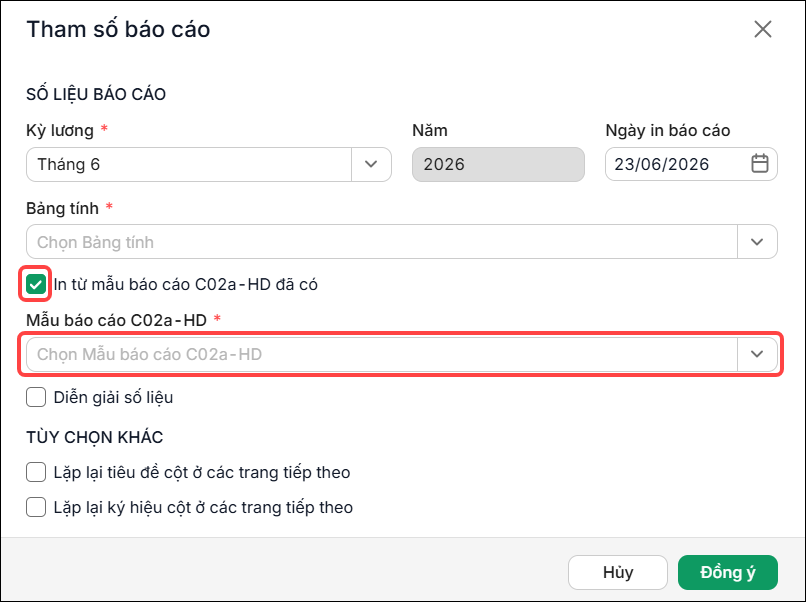Enable the Diễn giải số liệu checkbox
Screen dimensions: 806x602
[36, 397]
